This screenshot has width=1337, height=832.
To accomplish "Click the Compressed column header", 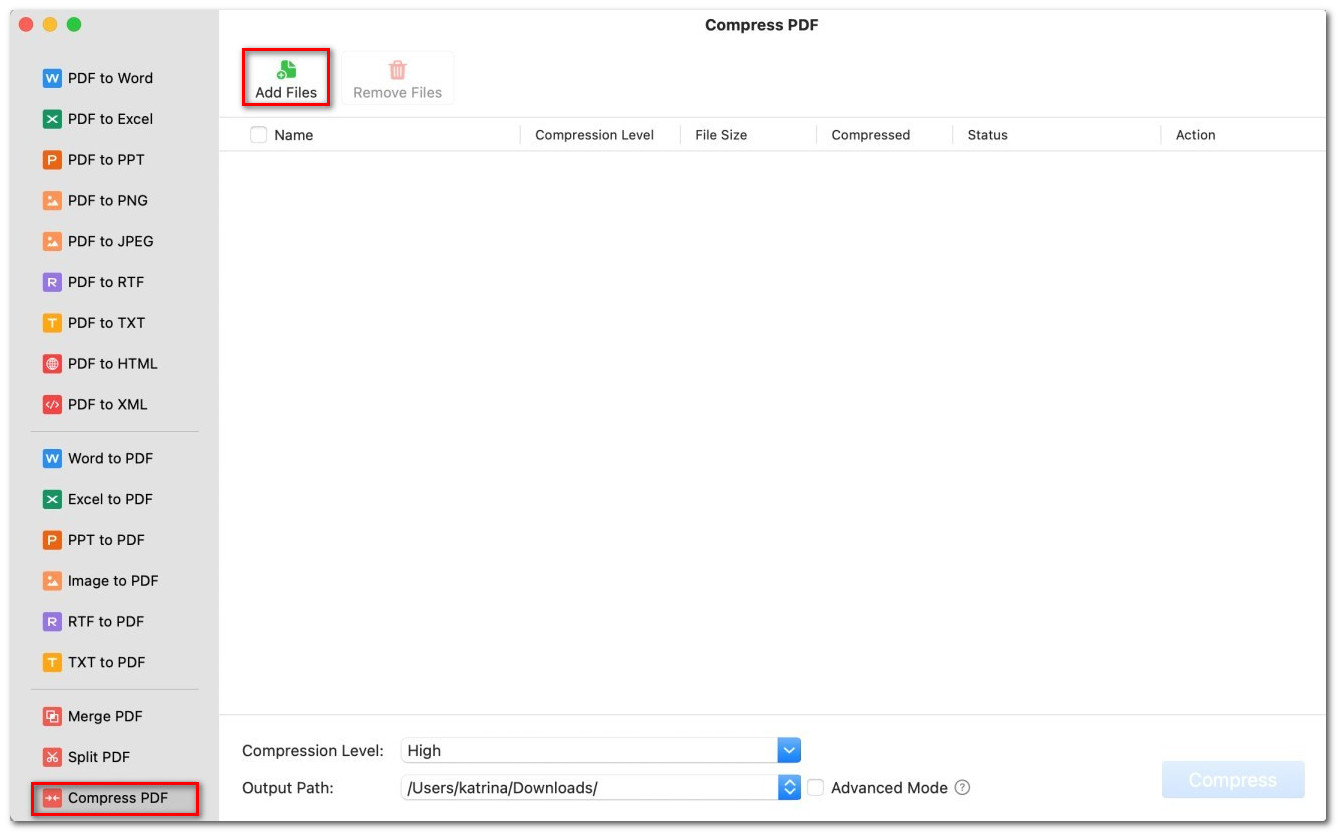I will click(871, 135).
